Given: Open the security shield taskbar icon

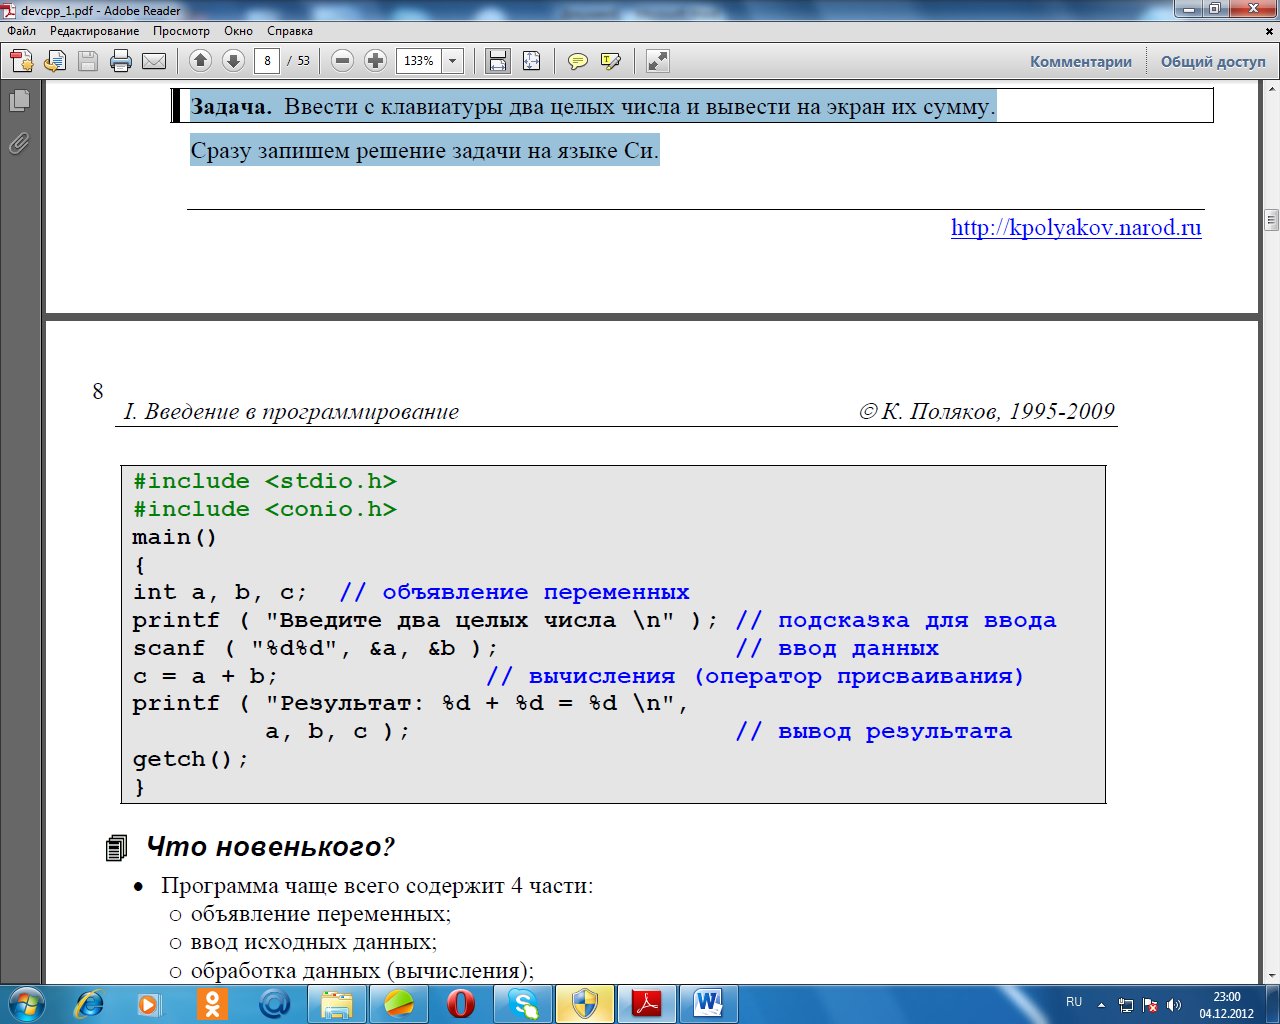Looking at the screenshot, I should [x=585, y=1003].
